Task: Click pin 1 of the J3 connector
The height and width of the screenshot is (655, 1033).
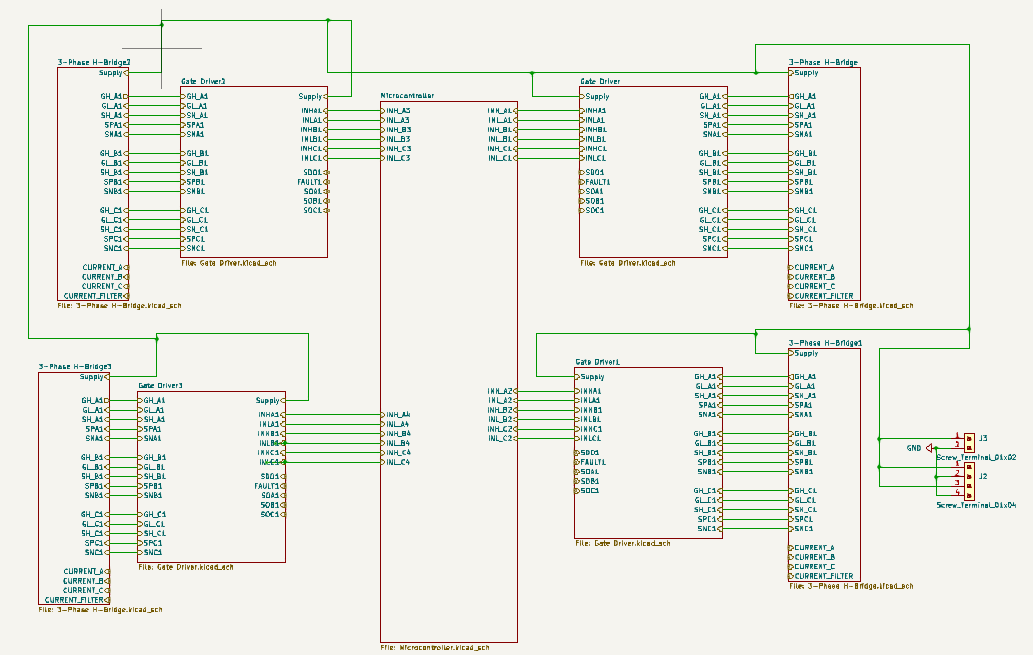Action: [959, 438]
